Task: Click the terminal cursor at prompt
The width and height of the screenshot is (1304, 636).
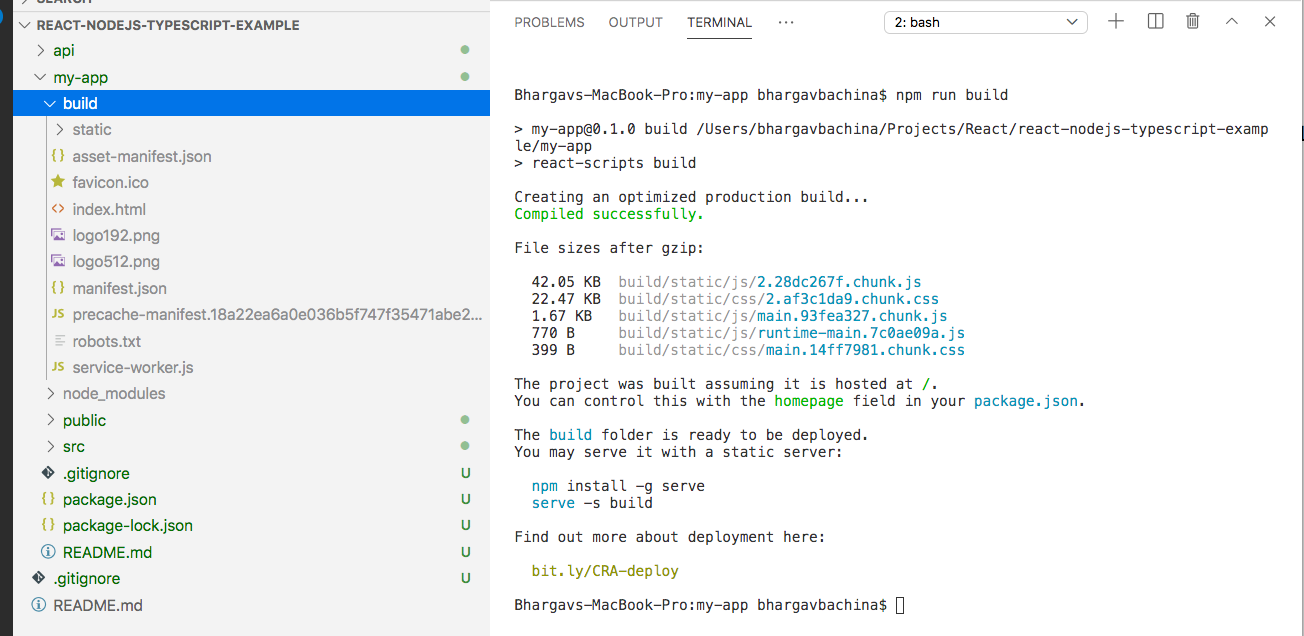Action: [900, 605]
